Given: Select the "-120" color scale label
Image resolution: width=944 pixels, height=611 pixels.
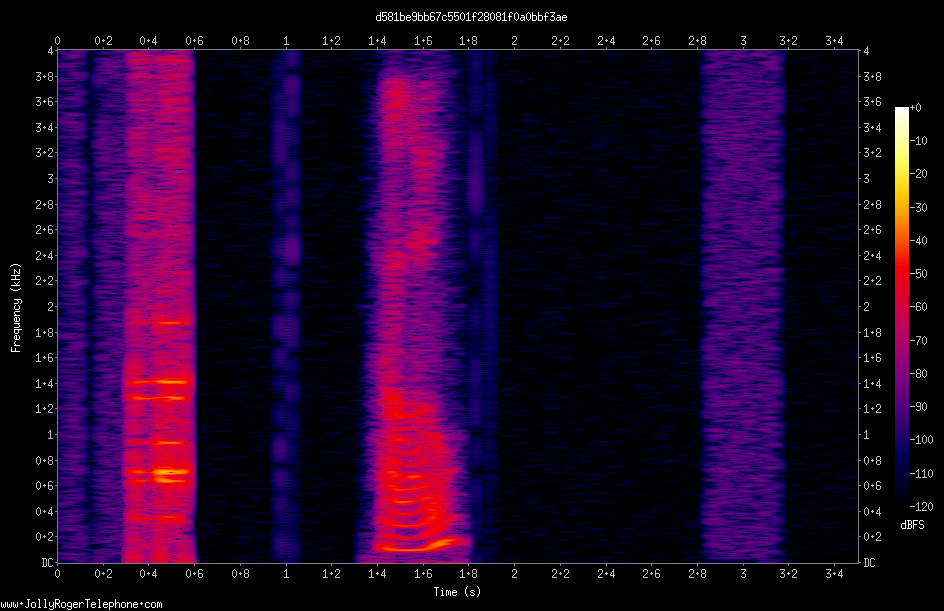Looking at the screenshot, I should pos(922,507).
